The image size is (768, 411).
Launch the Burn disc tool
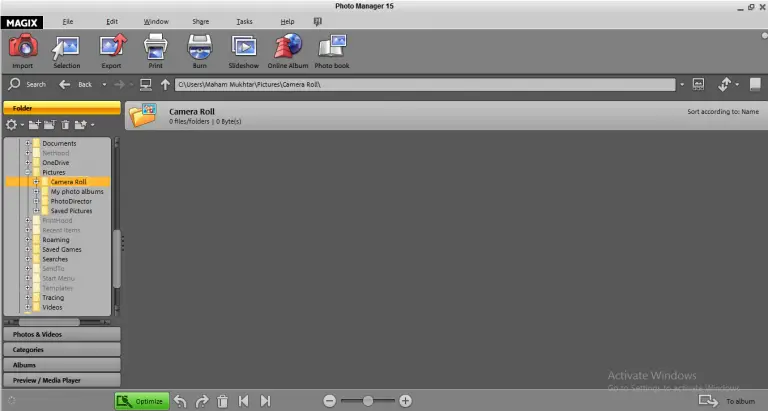click(200, 51)
